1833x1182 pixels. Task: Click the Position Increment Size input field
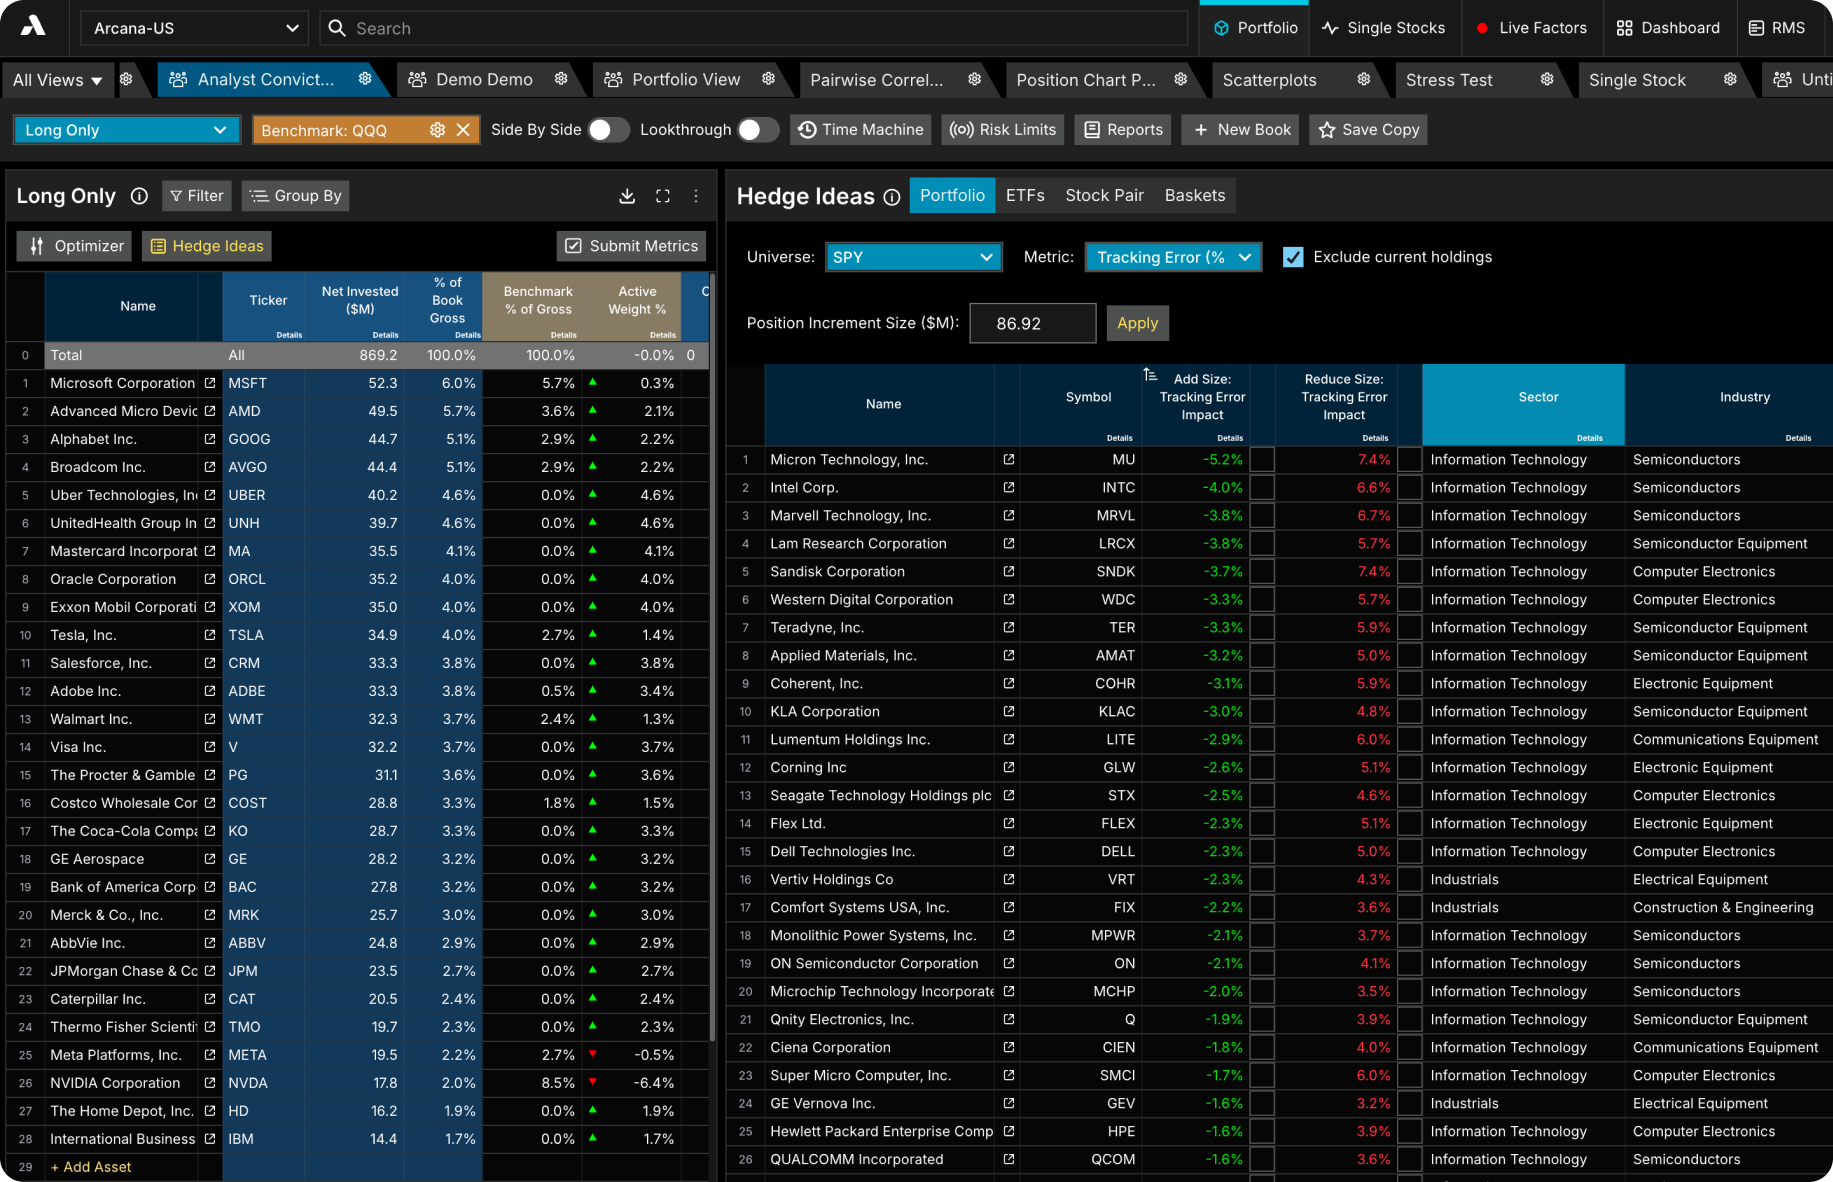coord(1033,323)
